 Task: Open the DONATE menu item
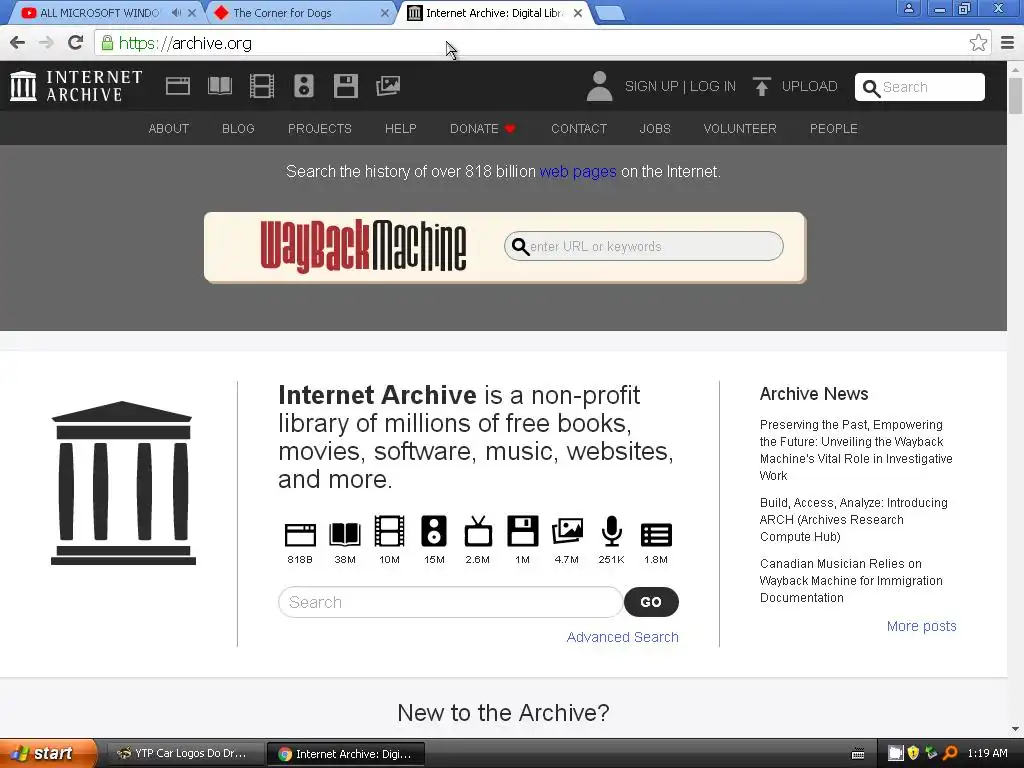pyautogui.click(x=483, y=129)
